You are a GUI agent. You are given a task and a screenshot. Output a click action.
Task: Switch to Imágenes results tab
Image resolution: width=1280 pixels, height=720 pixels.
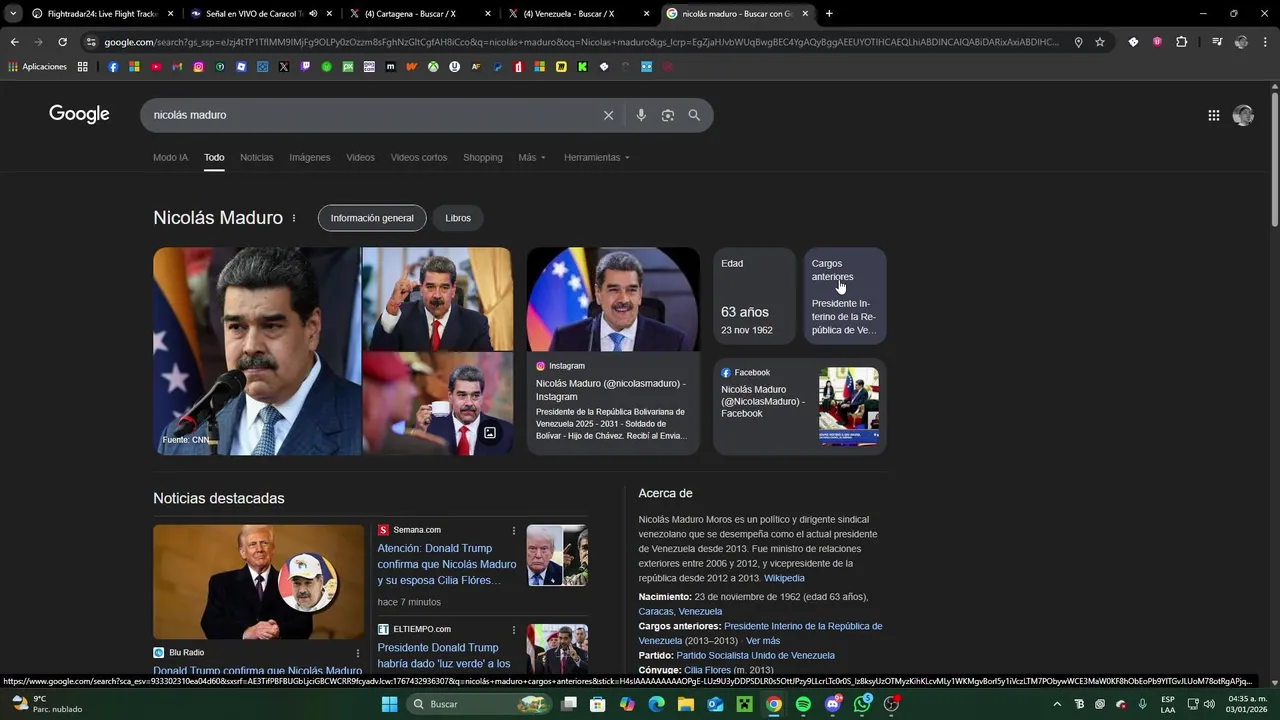pyautogui.click(x=310, y=157)
